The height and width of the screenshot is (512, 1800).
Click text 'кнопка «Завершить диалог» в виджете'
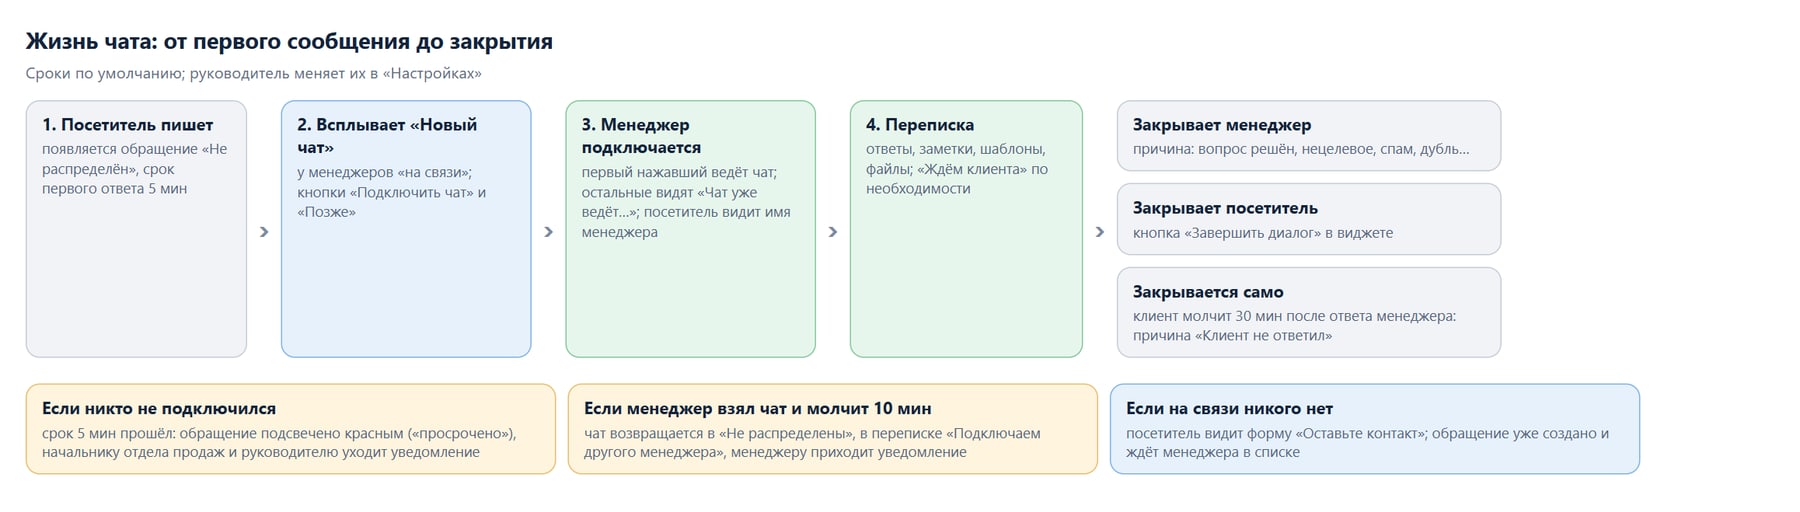click(1263, 233)
